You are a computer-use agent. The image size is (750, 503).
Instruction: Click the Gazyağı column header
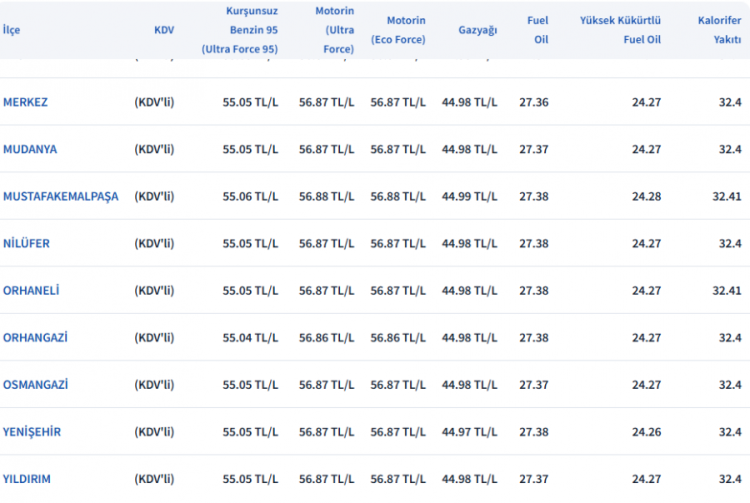coord(477,30)
